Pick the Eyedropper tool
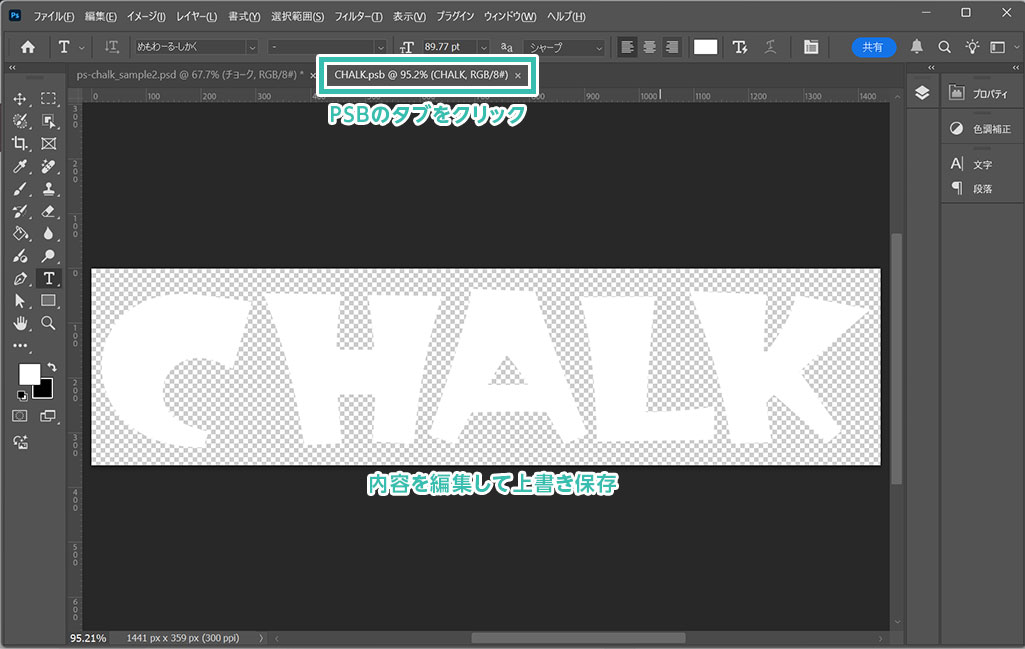 20,166
